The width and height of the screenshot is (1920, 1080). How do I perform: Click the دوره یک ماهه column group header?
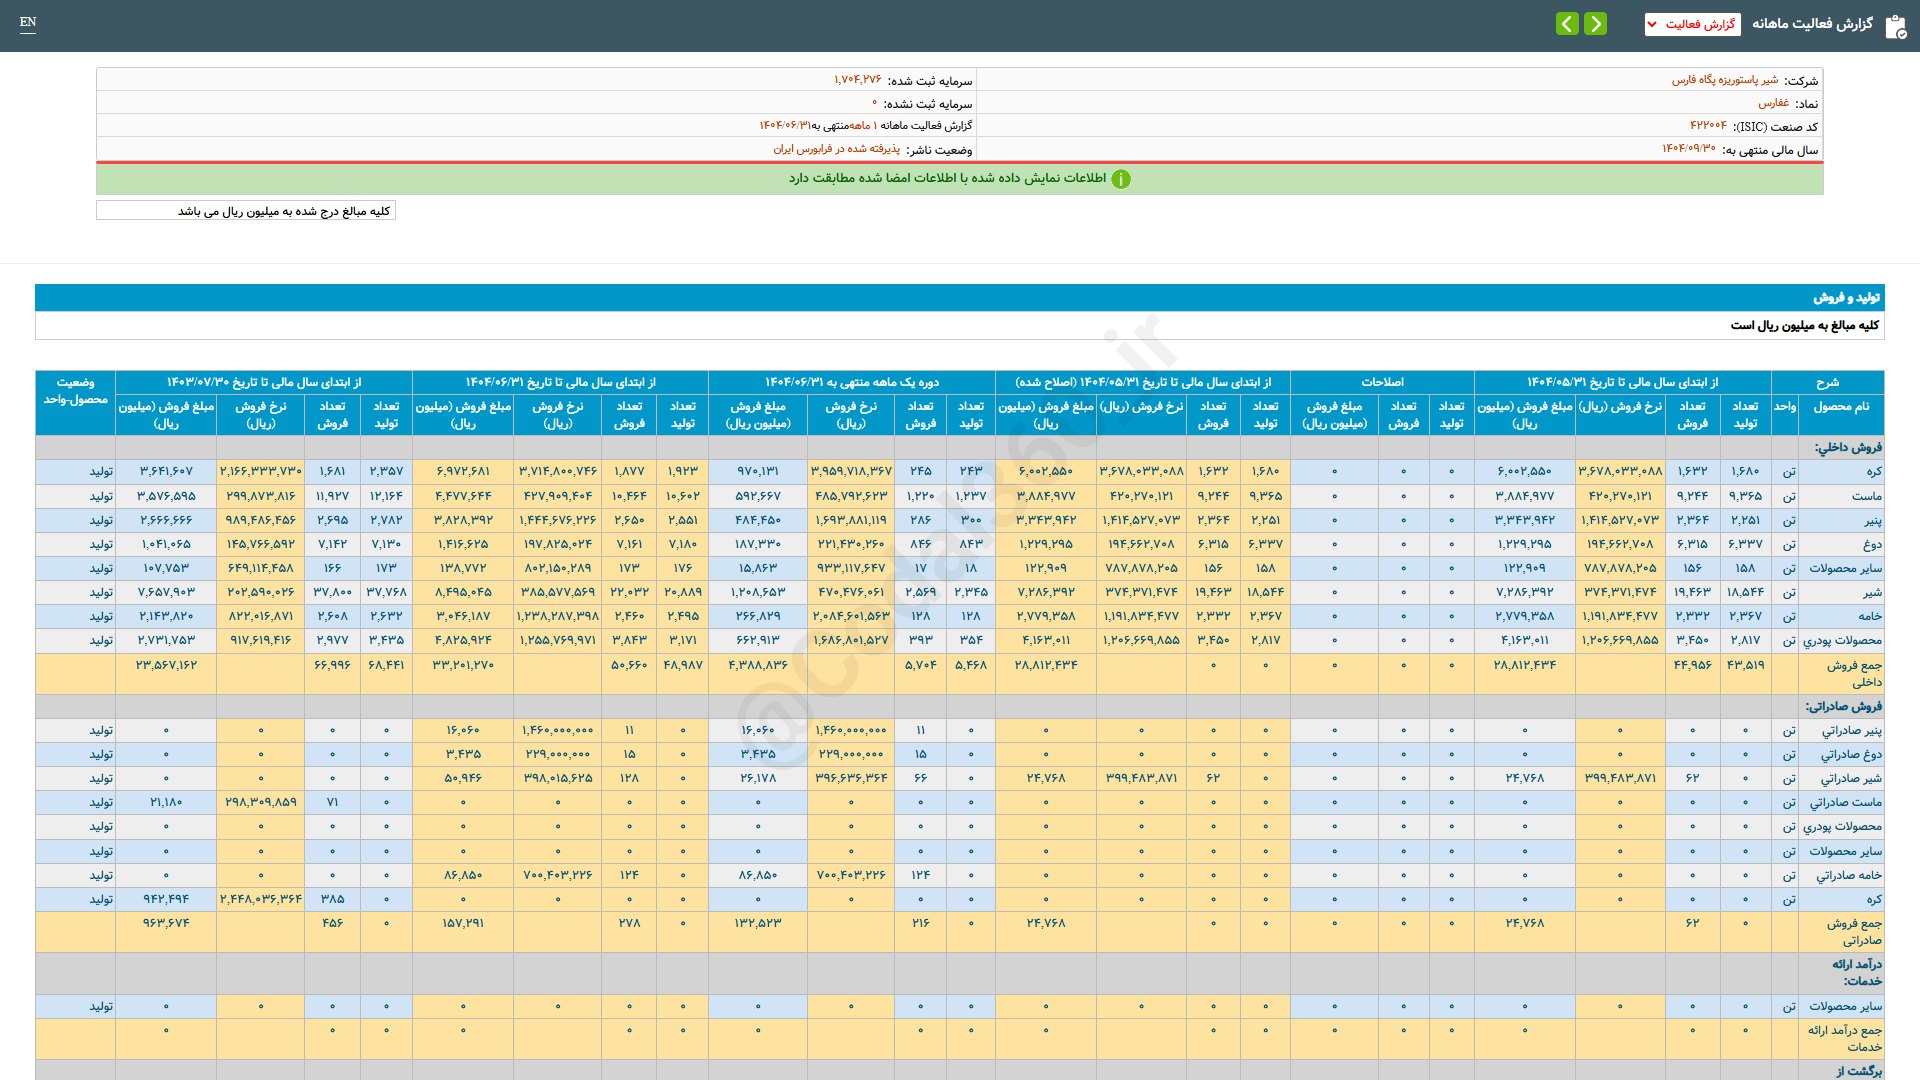pyautogui.click(x=851, y=382)
